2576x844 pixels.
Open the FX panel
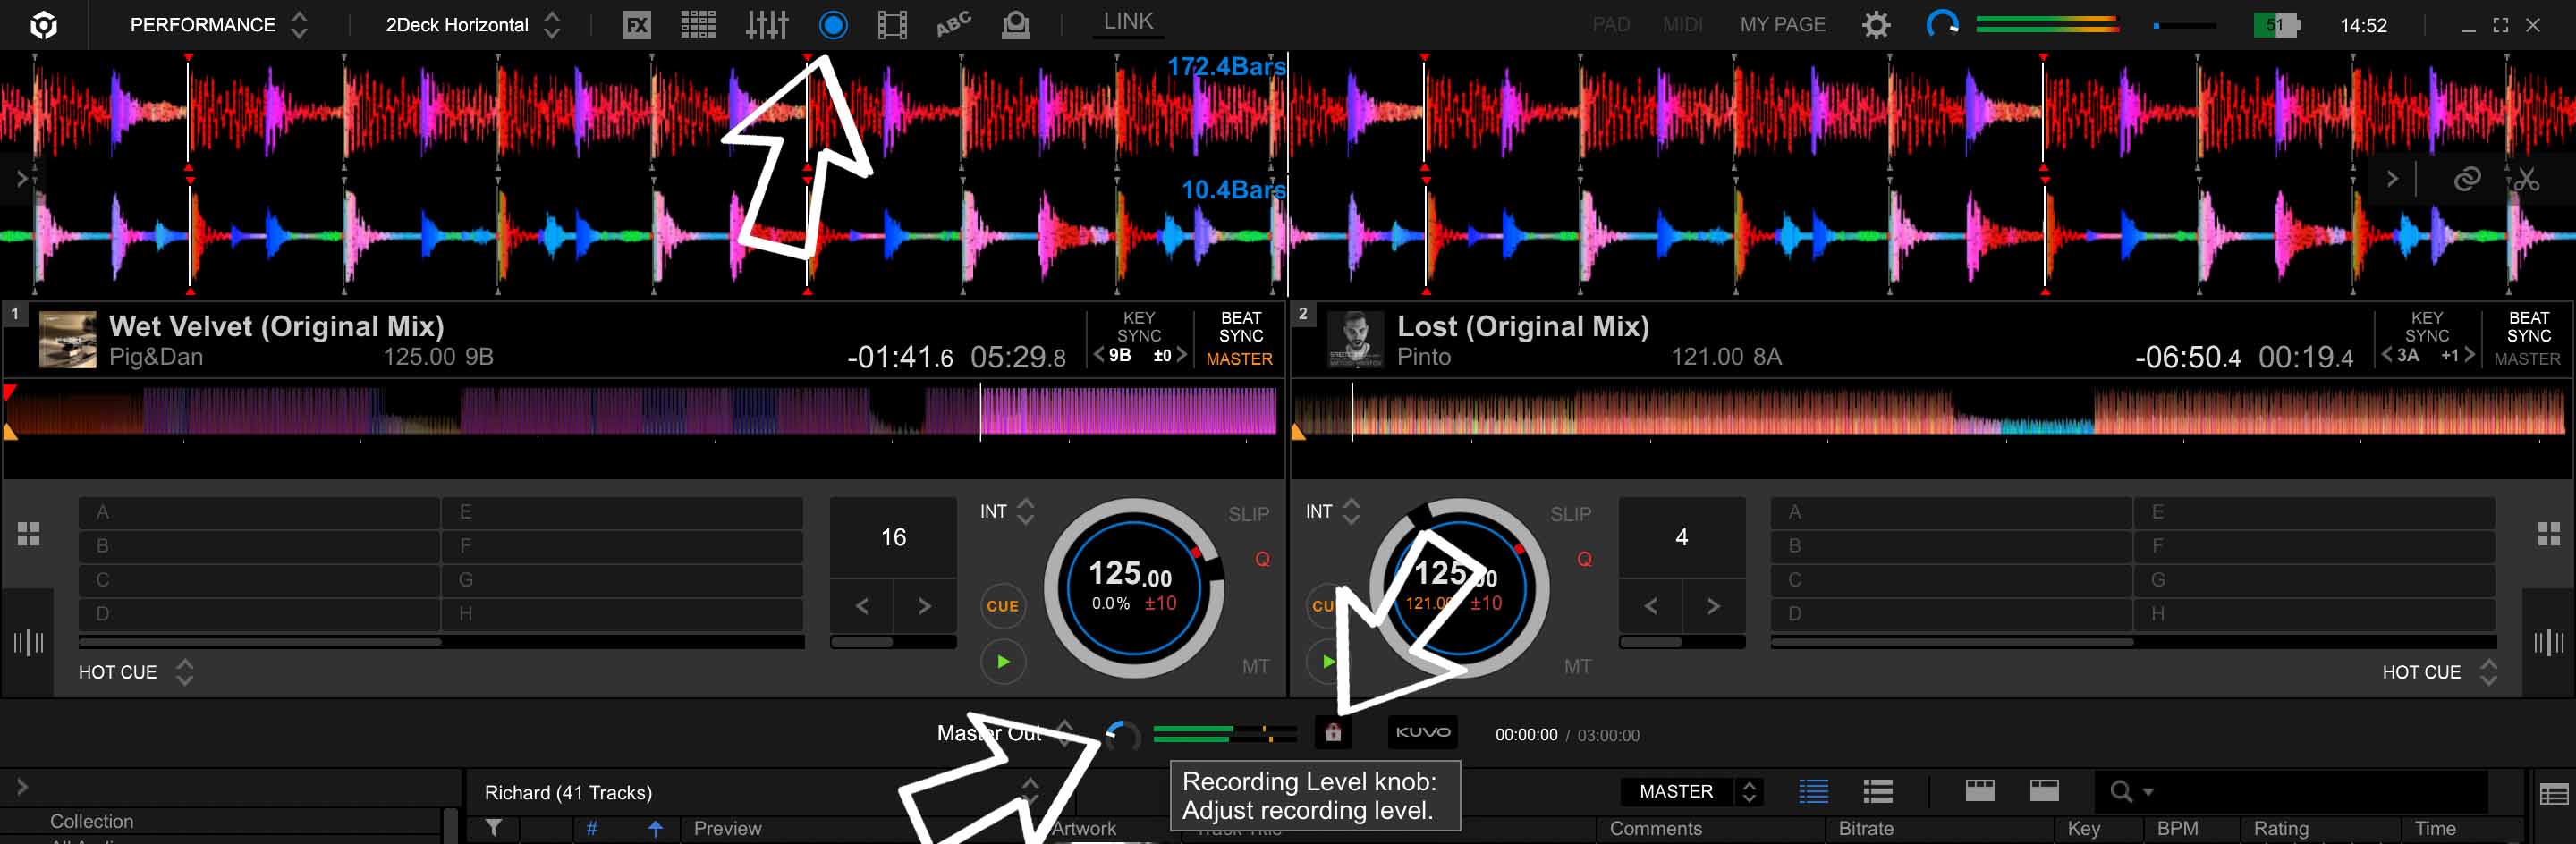[636, 25]
